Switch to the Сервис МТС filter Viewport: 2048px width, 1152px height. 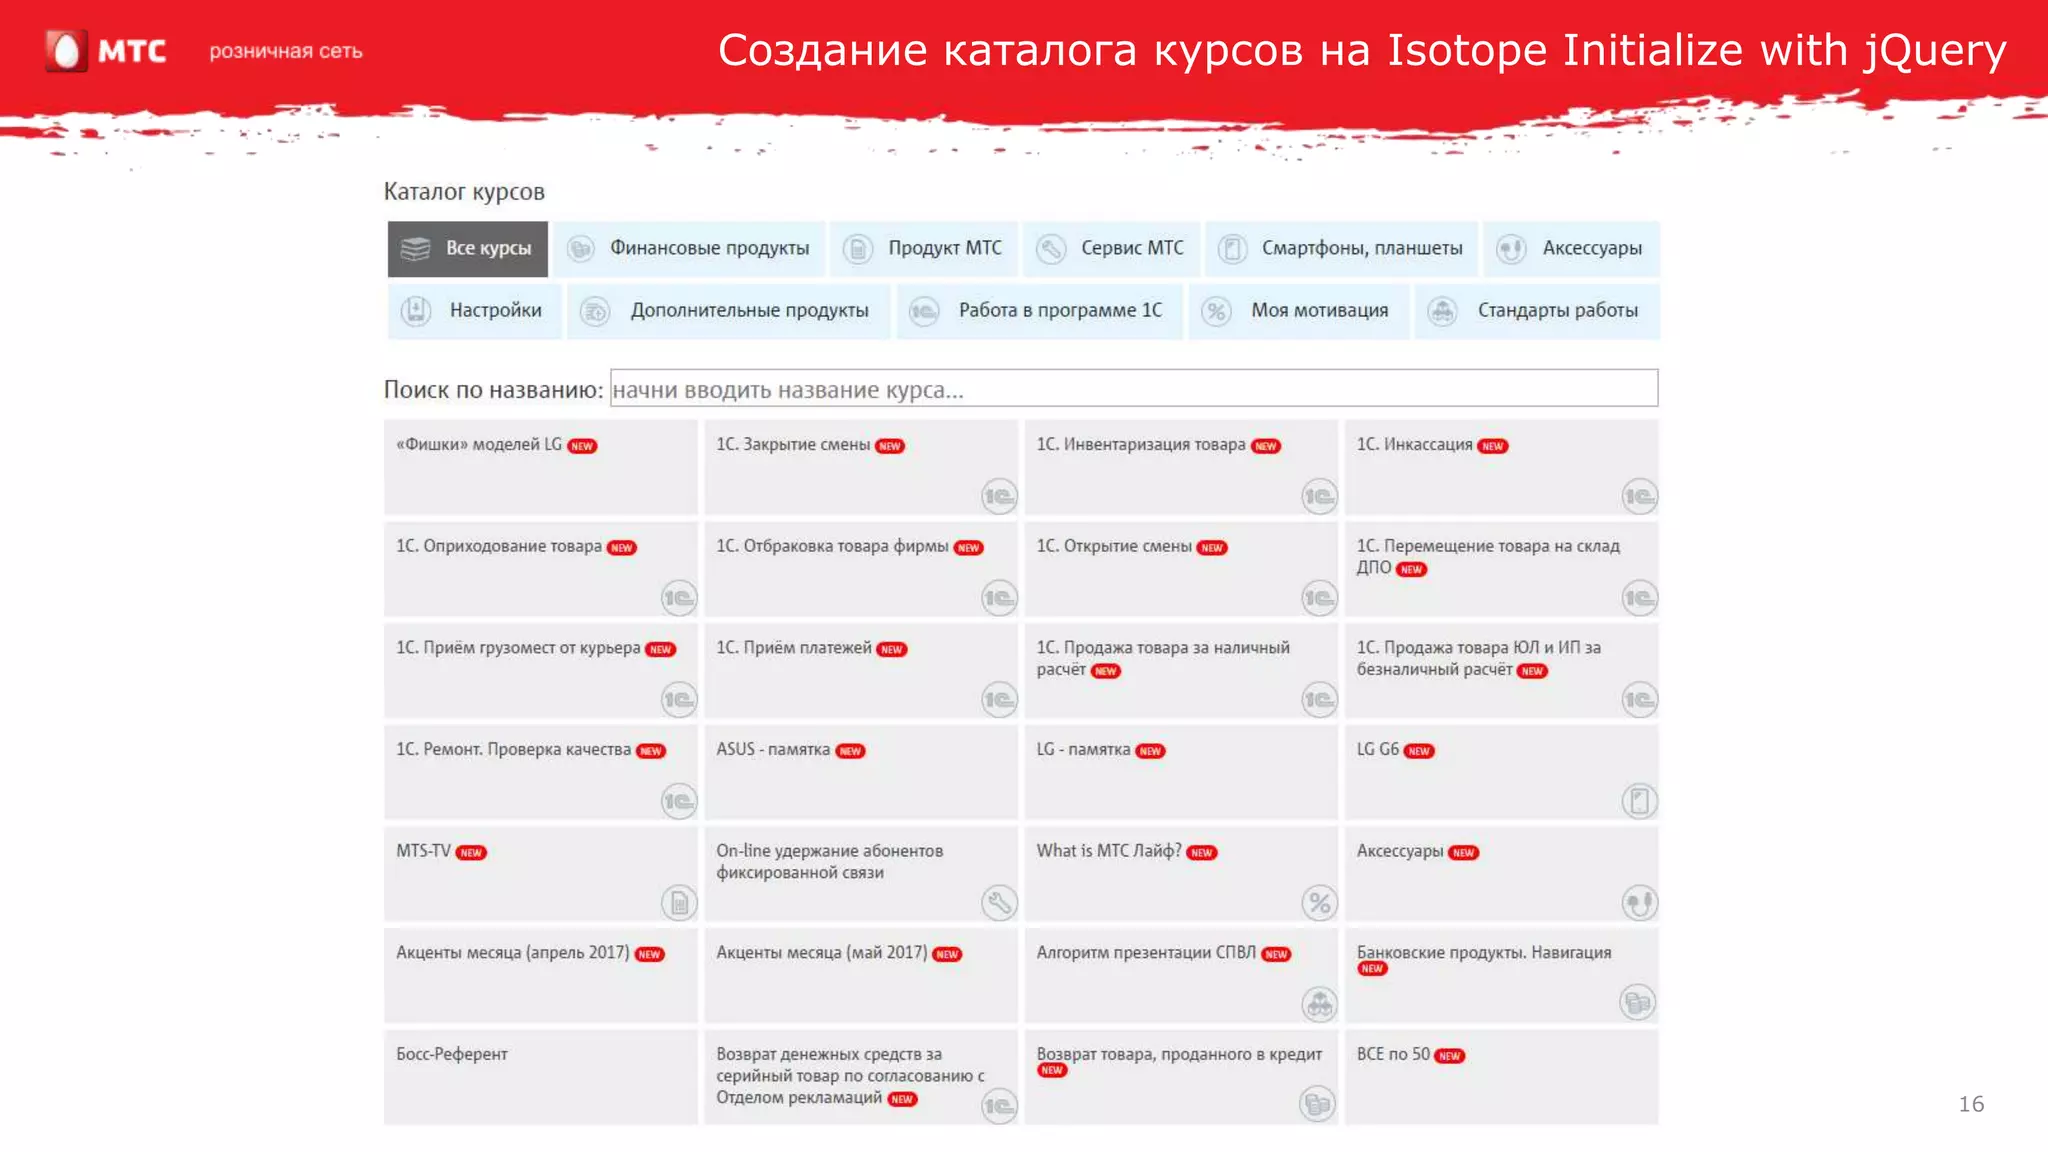click(1111, 249)
